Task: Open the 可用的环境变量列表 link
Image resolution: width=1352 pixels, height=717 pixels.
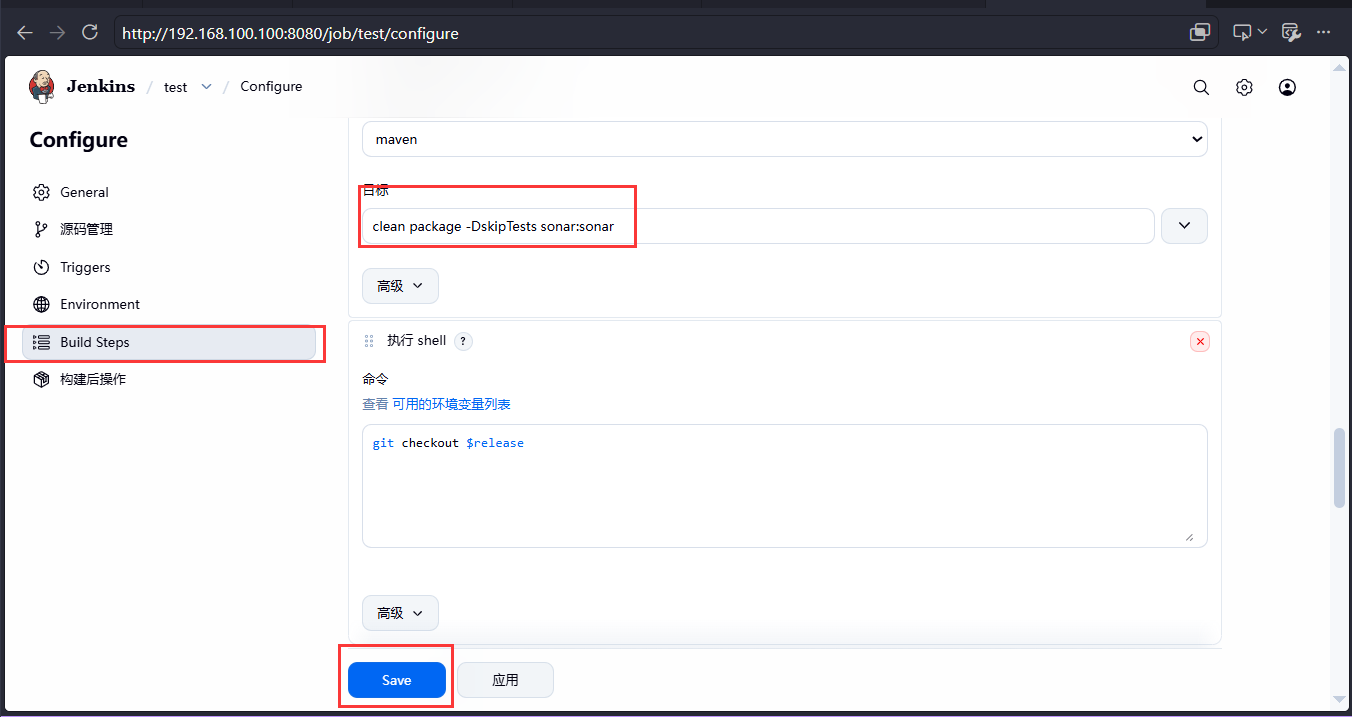Action: coord(451,404)
